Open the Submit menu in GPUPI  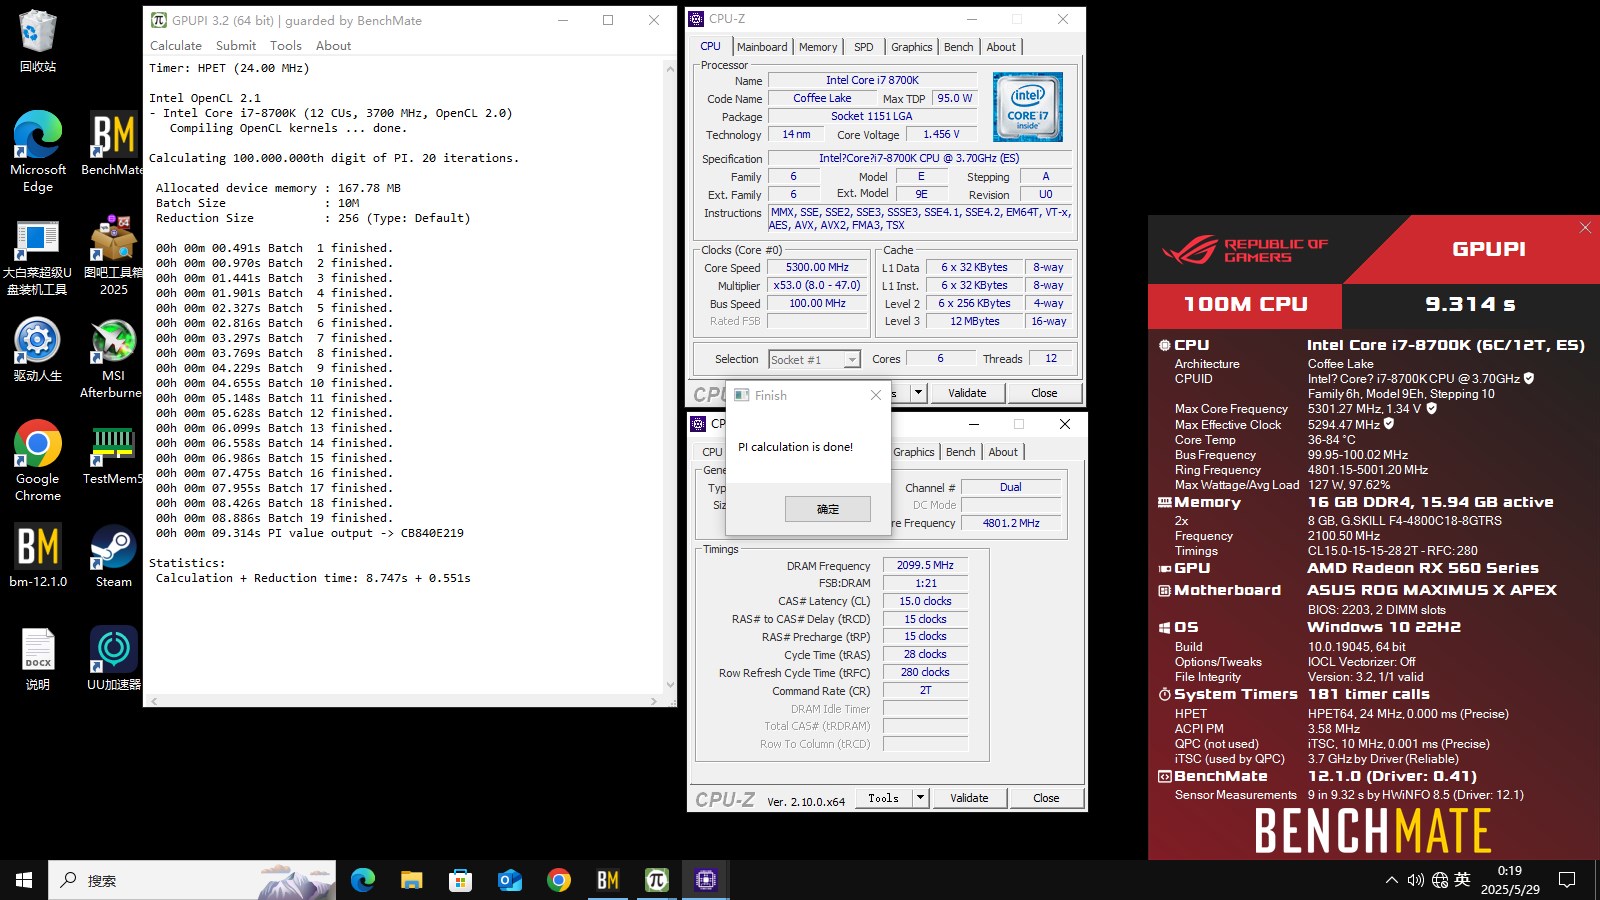pyautogui.click(x=236, y=46)
